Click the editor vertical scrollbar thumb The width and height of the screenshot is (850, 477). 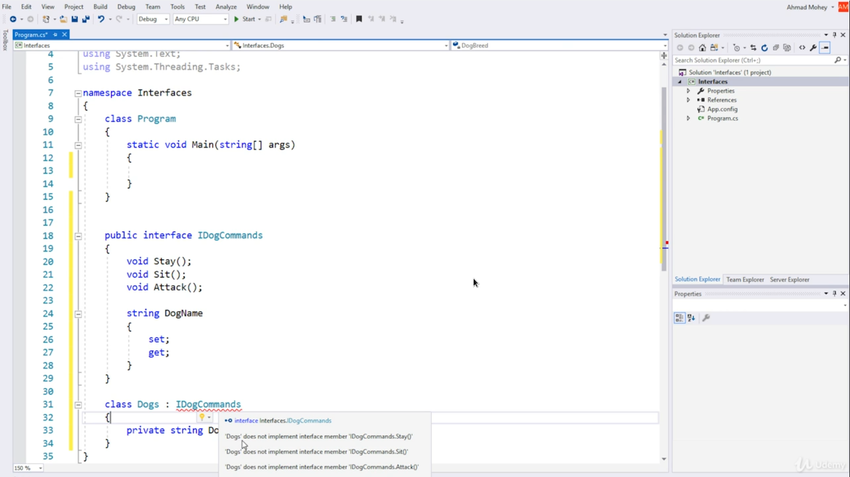[664, 179]
